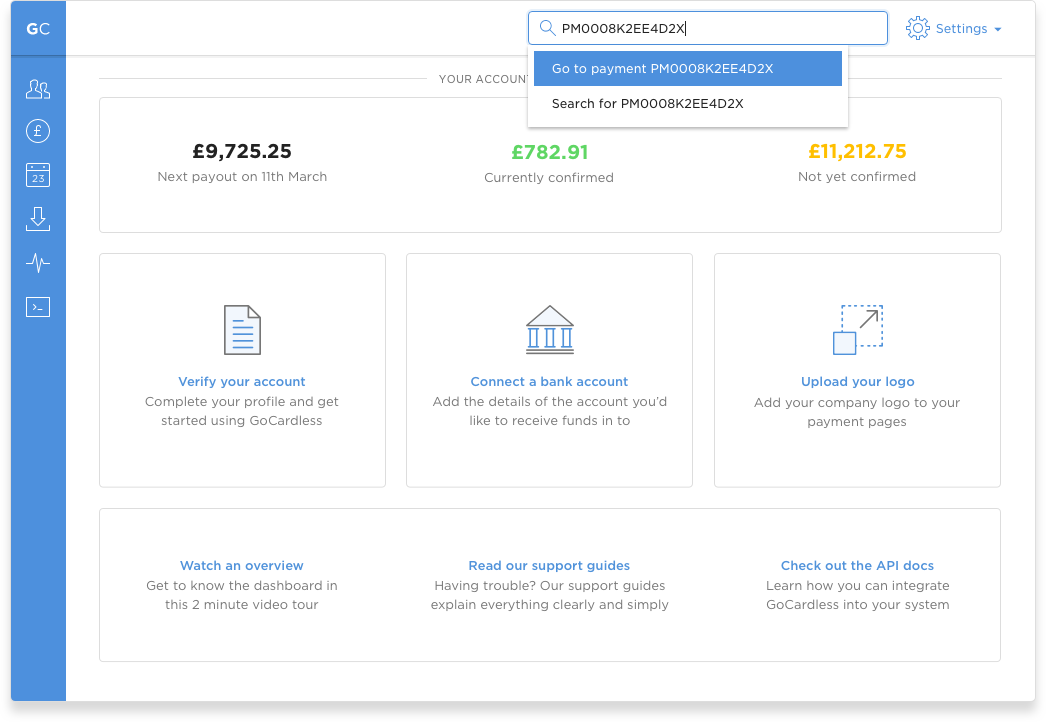The height and width of the screenshot is (722, 1046).
Task: Open Read our support guides link
Action: click(x=549, y=565)
